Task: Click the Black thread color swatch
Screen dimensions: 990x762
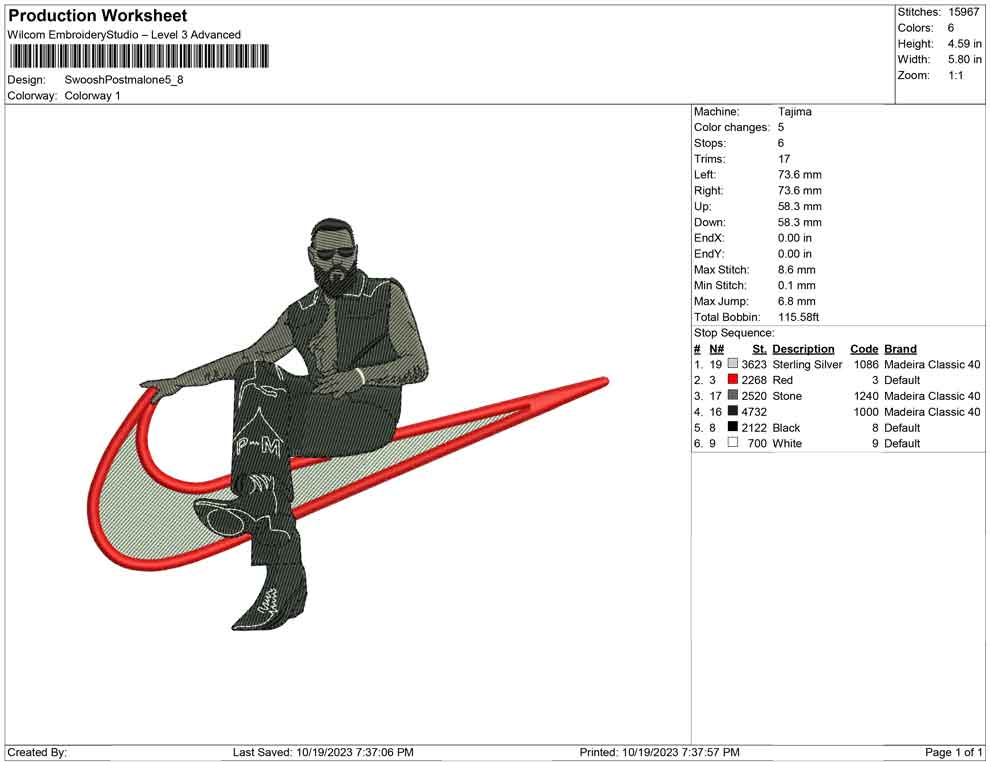Action: click(x=732, y=427)
